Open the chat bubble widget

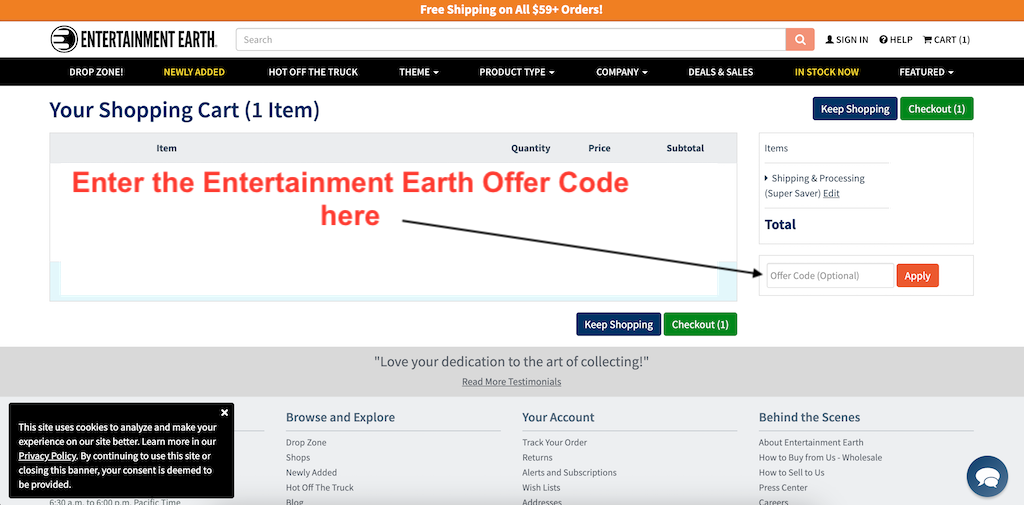(987, 476)
